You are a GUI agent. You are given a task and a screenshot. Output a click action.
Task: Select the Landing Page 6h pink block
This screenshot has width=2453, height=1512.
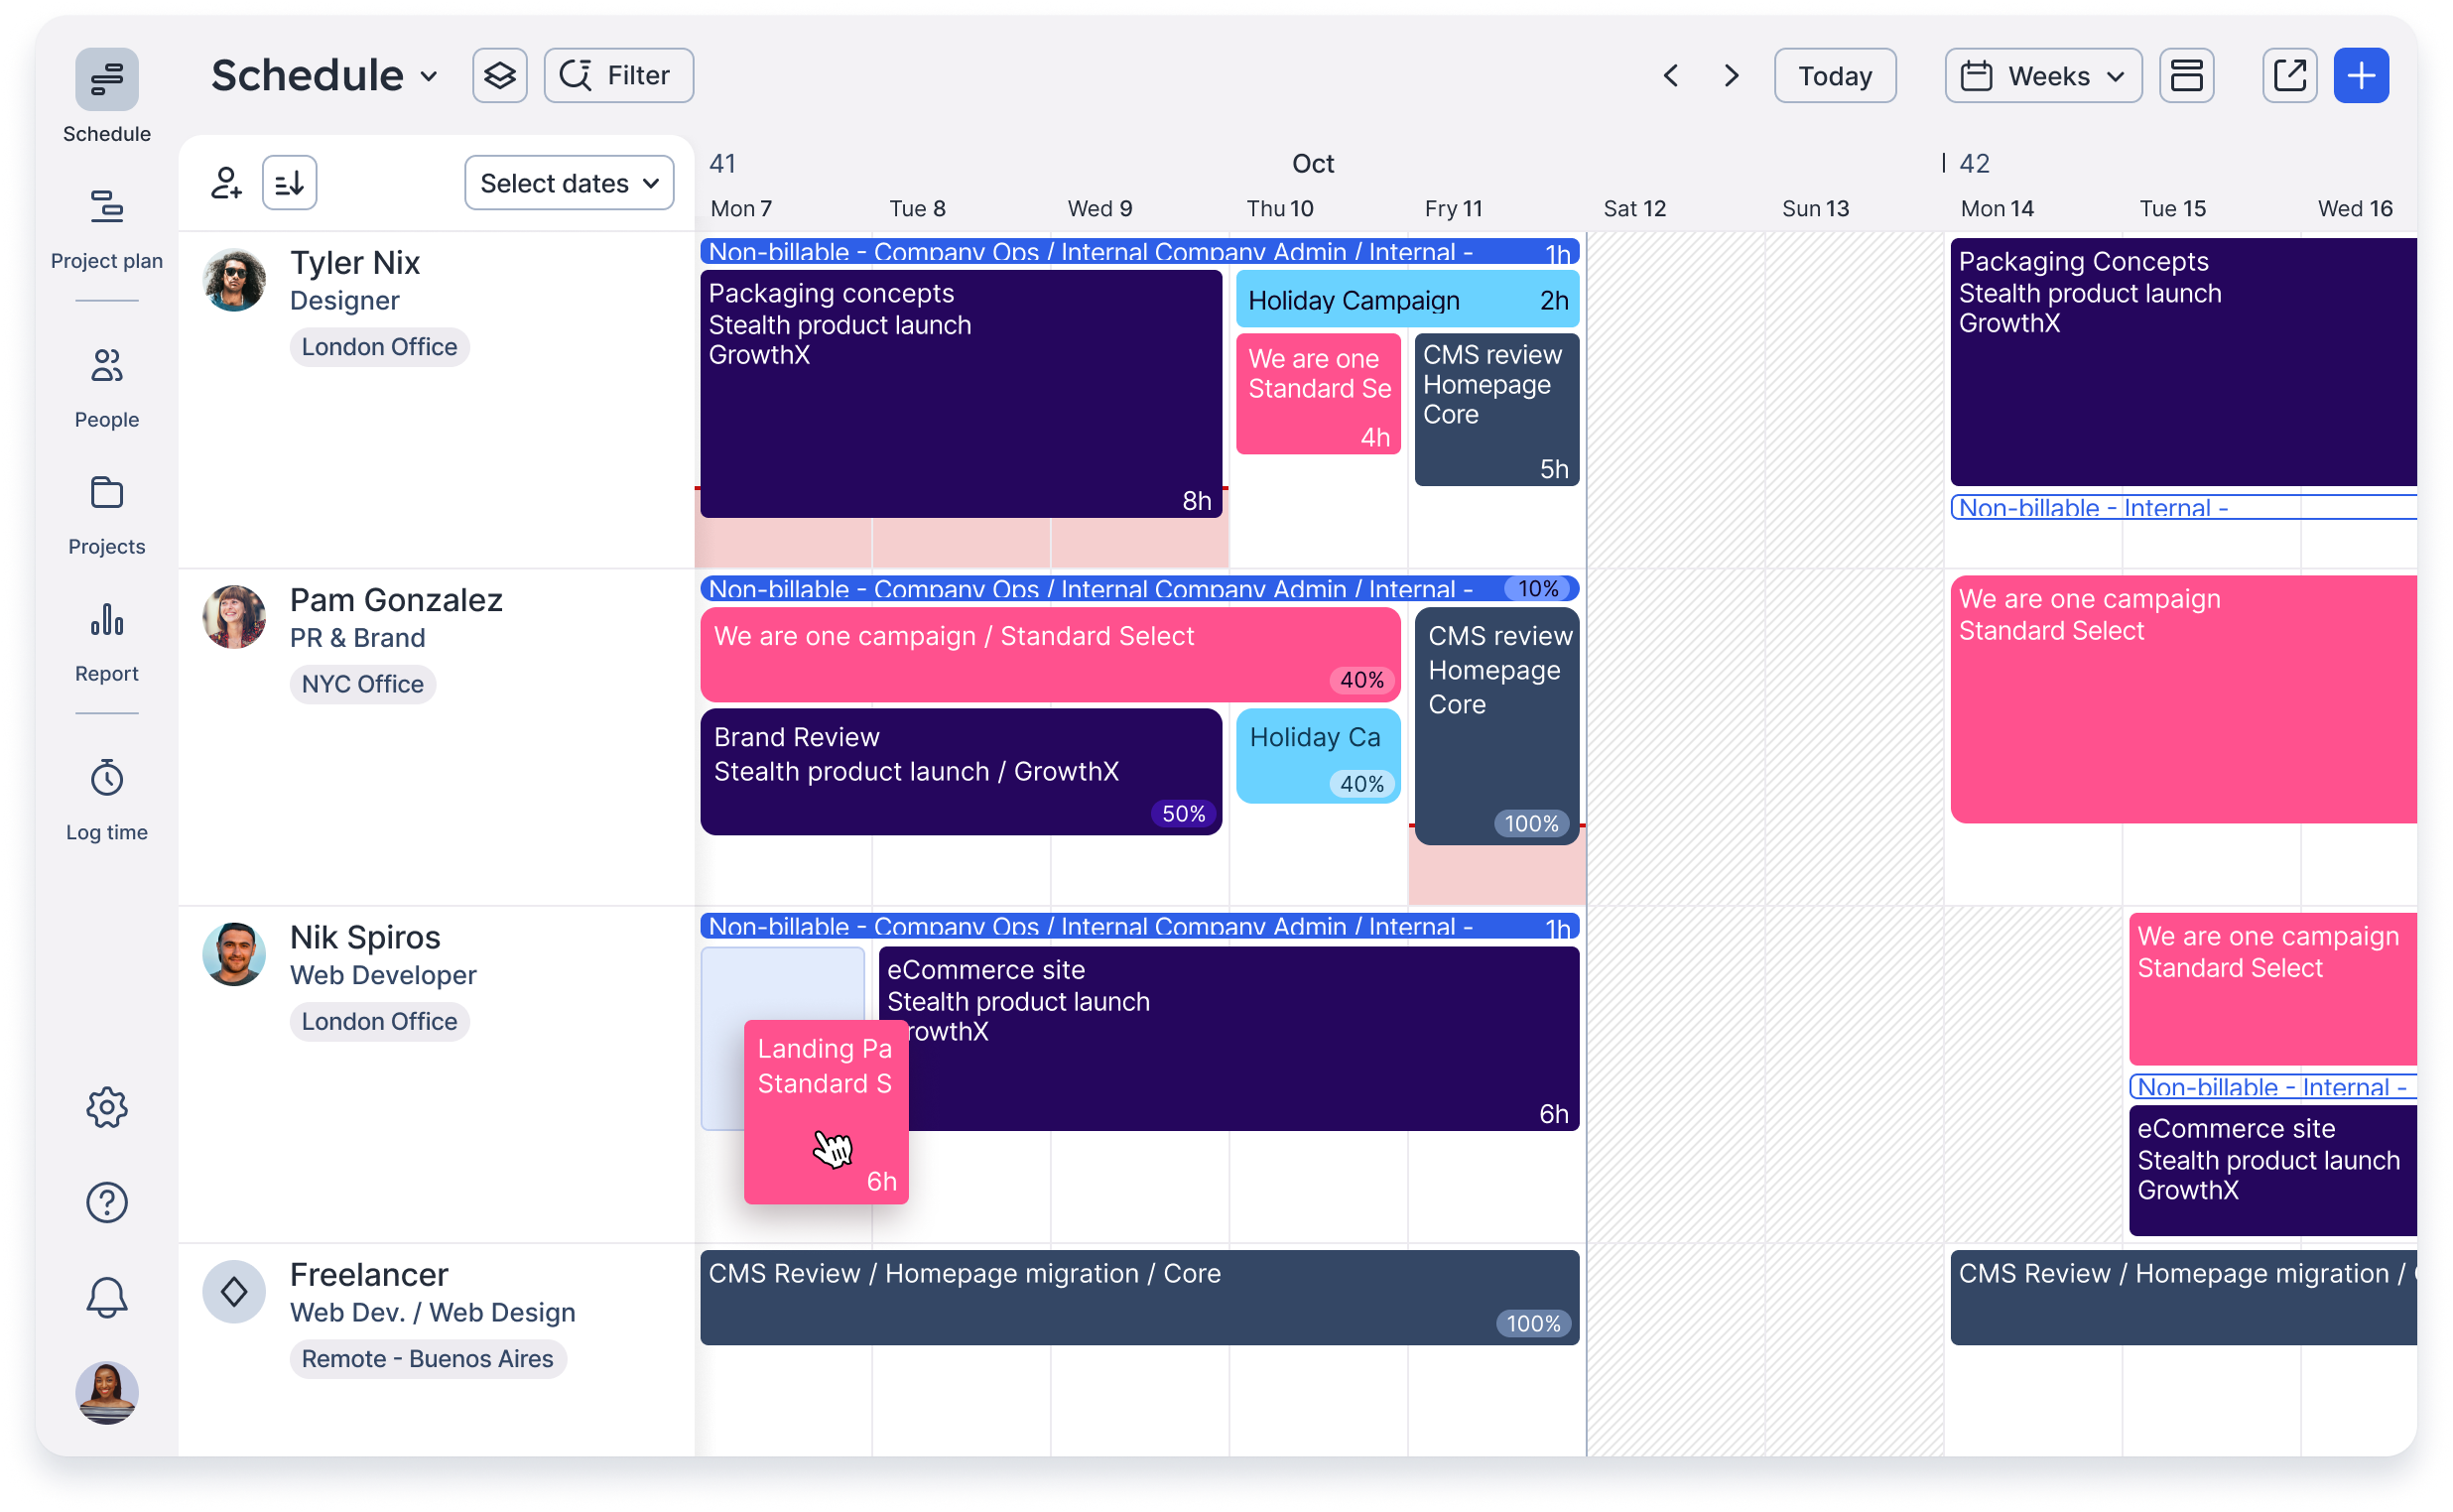[x=826, y=1112]
